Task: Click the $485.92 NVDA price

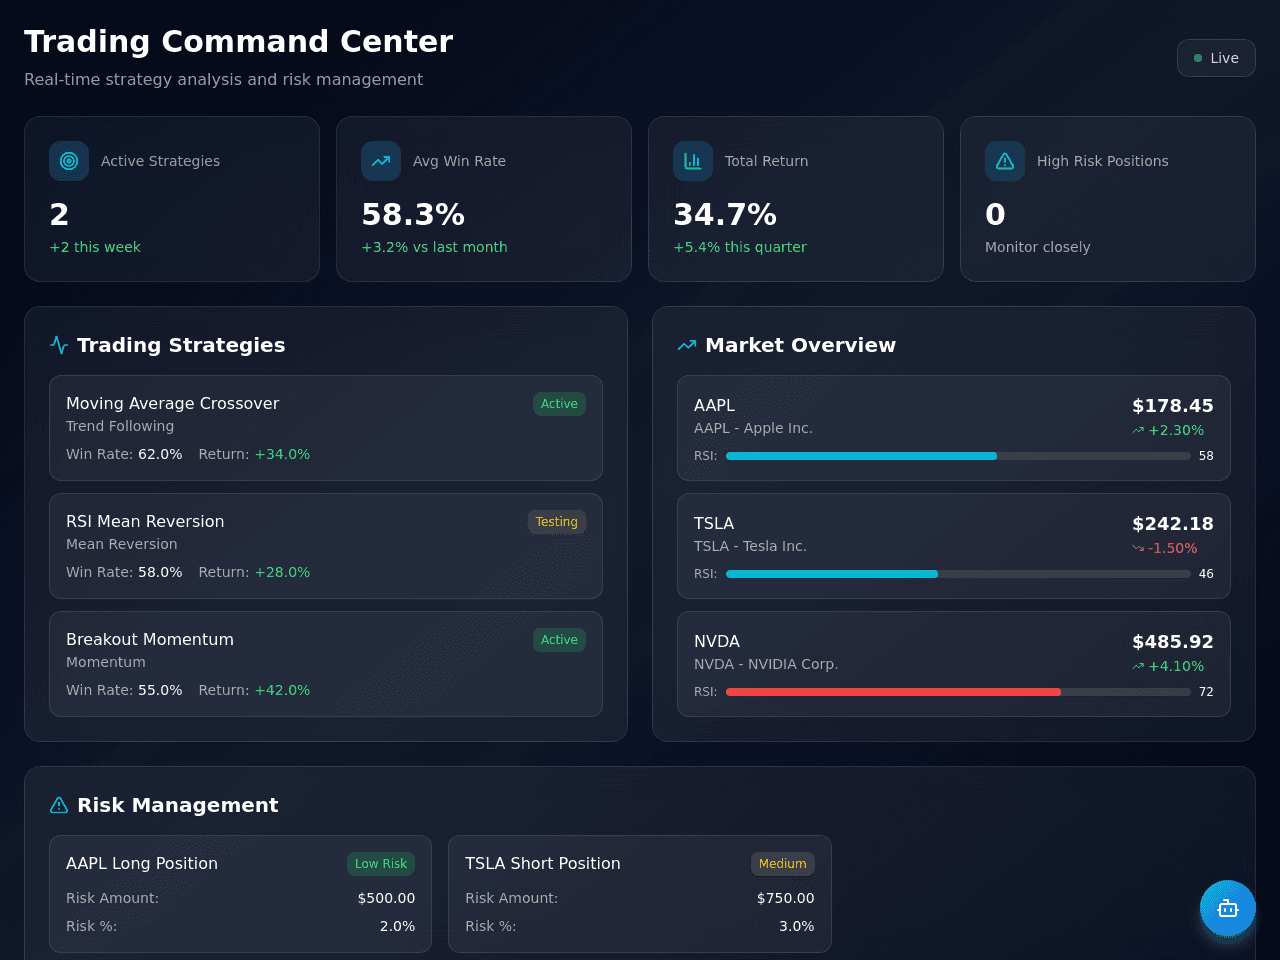Action: [1173, 642]
